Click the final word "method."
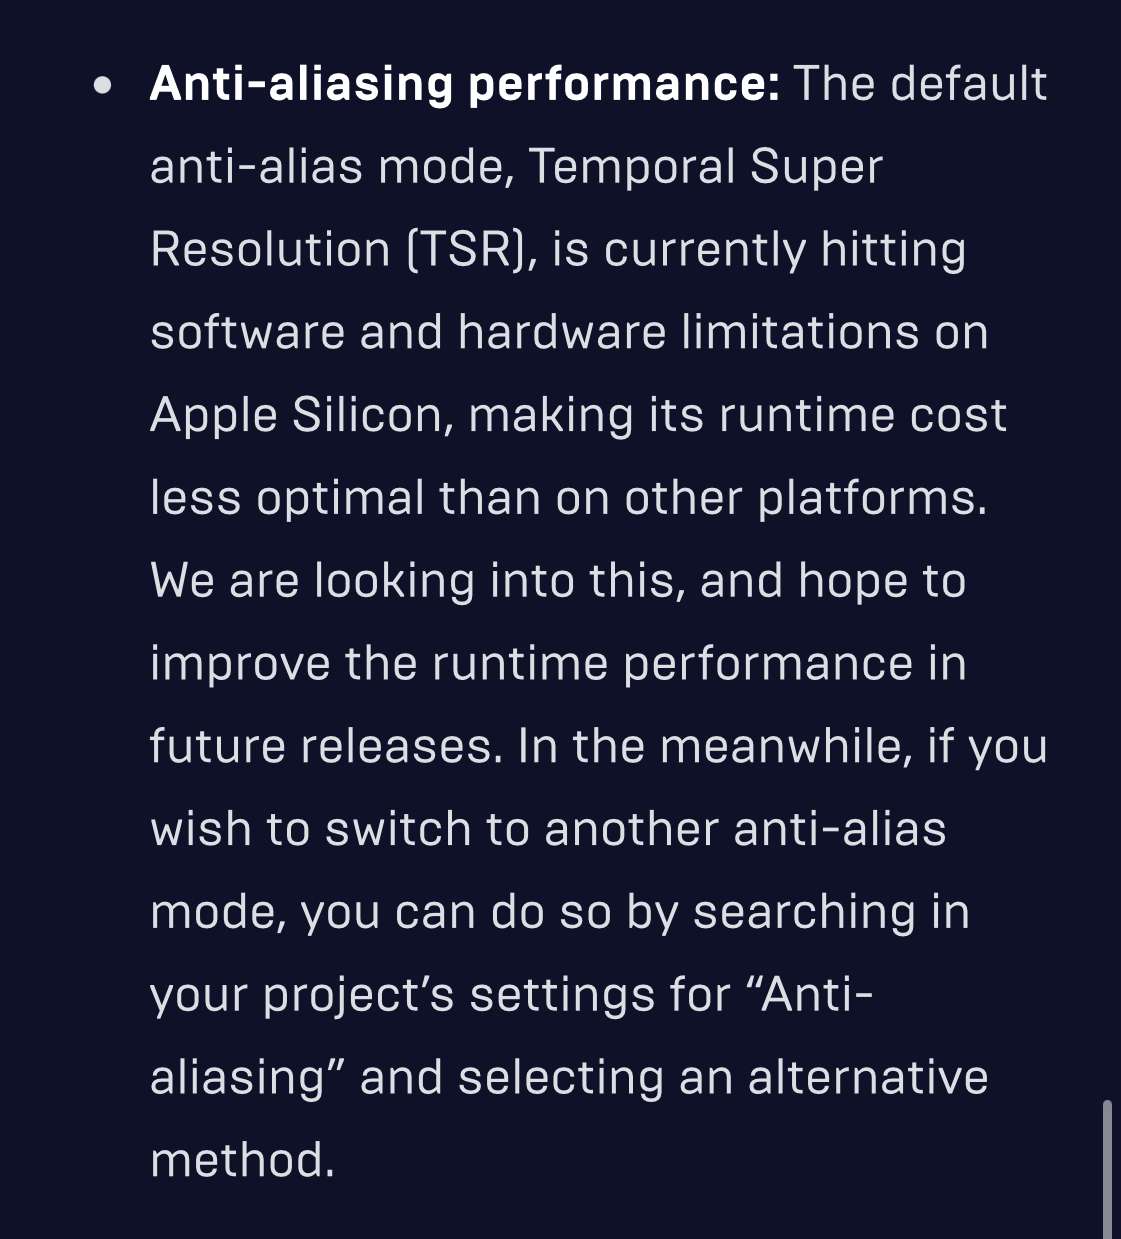This screenshot has width=1121, height=1239. coord(242,1162)
